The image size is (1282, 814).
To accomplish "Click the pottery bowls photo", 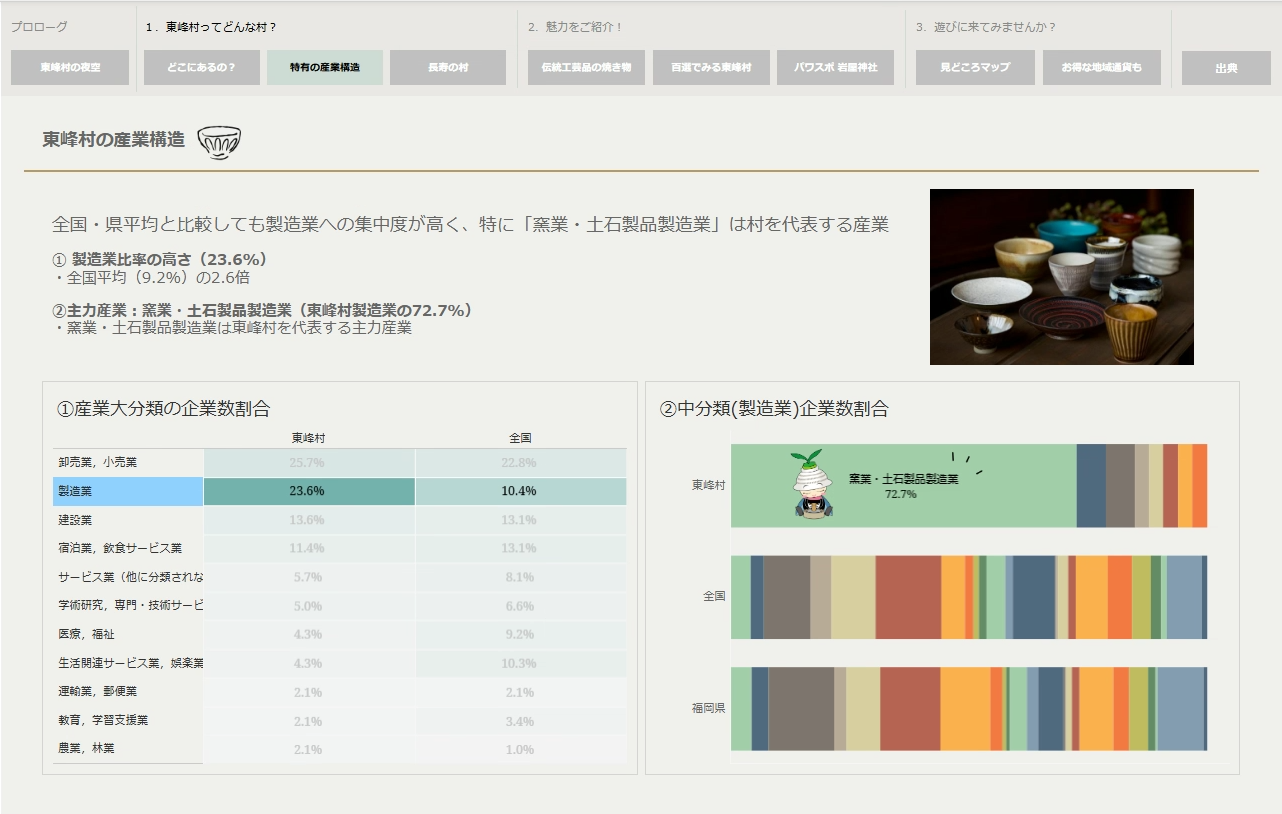I will coord(1061,277).
